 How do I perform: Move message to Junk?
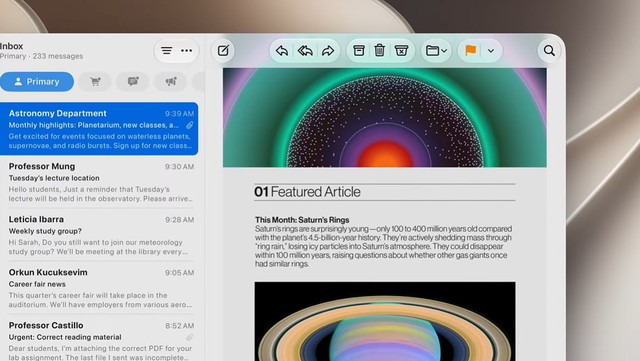point(401,51)
